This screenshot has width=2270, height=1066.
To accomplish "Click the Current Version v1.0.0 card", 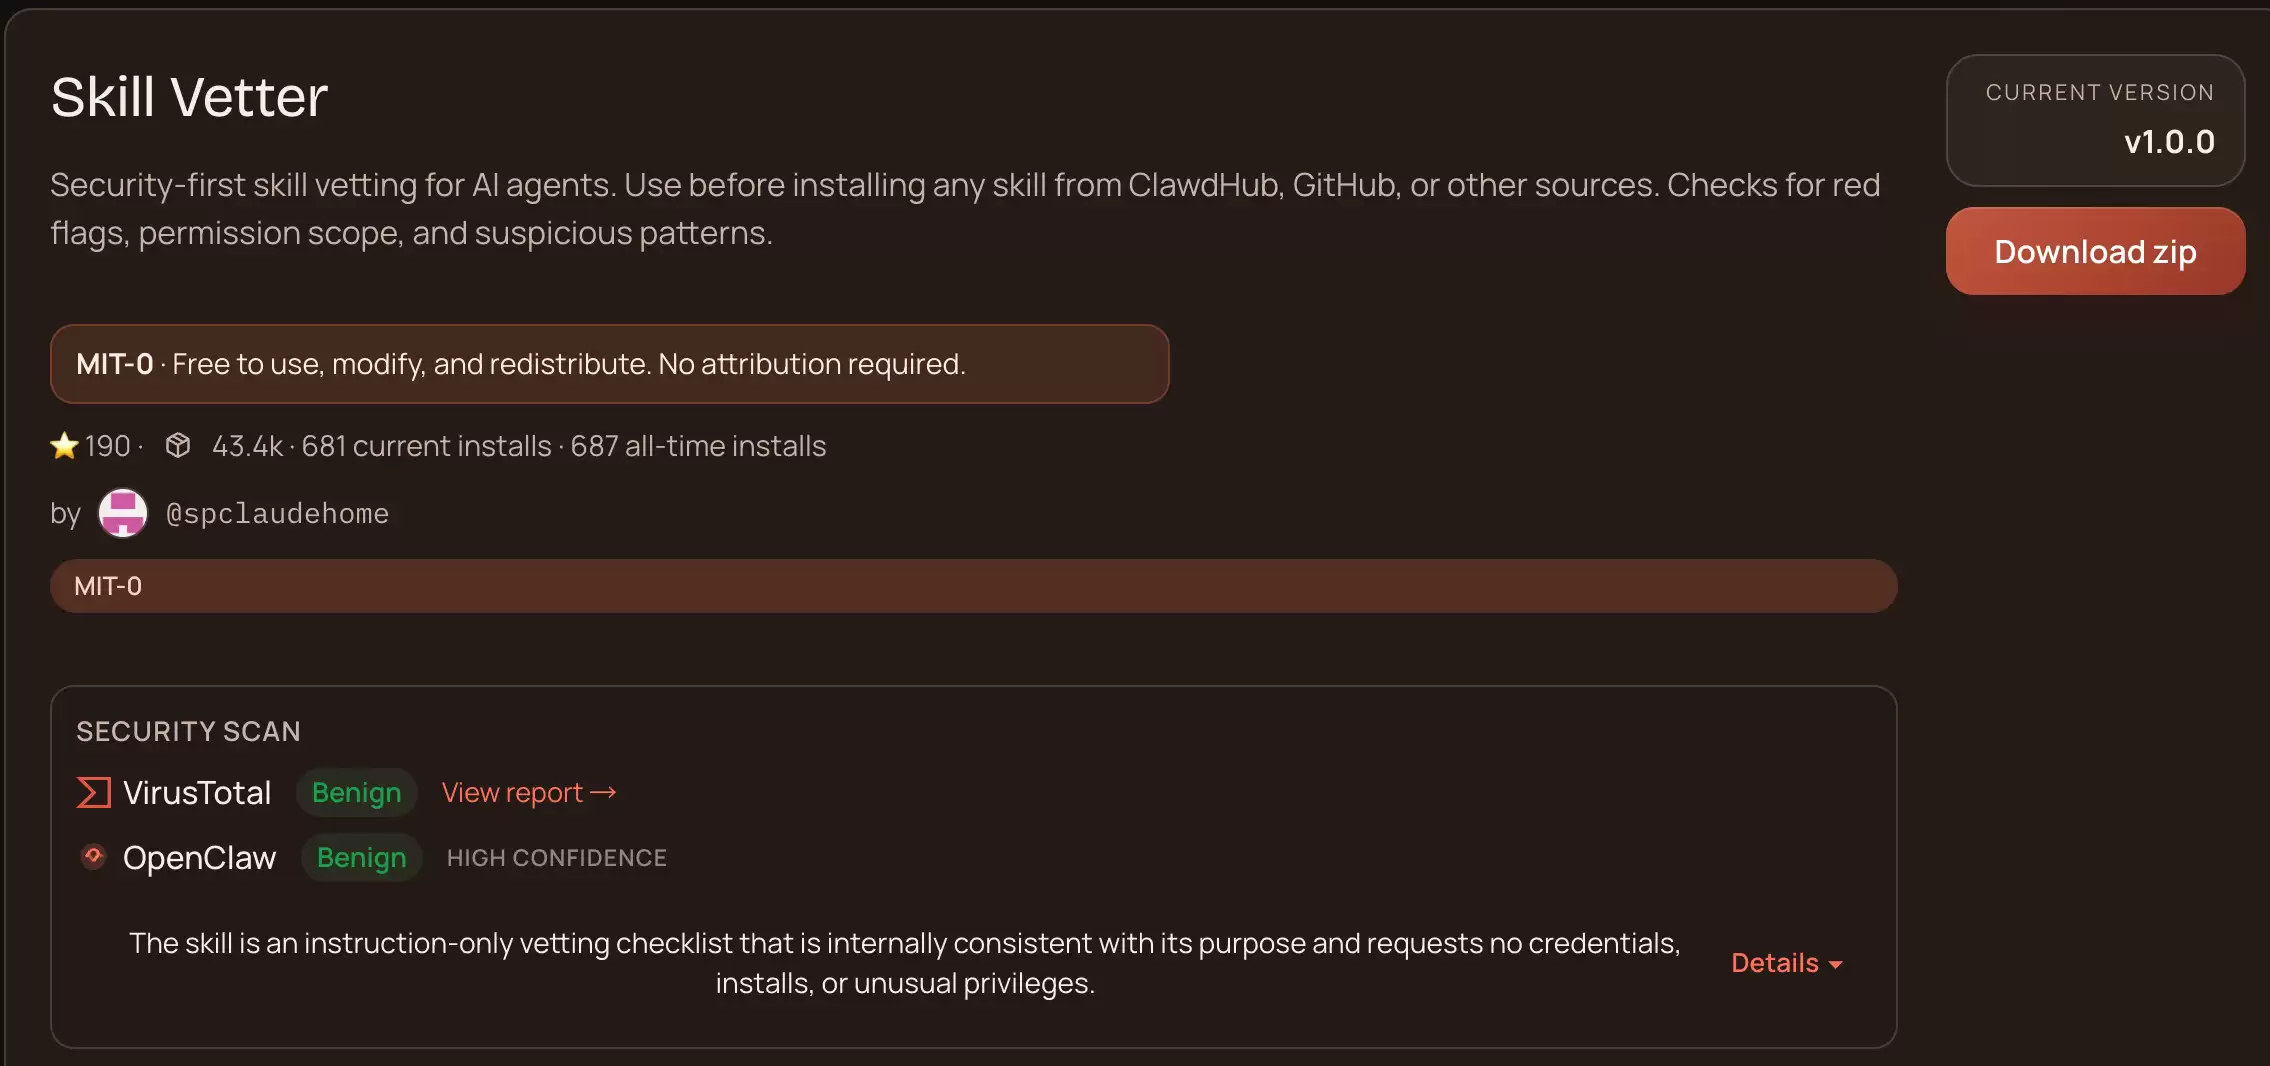I will tap(2095, 120).
